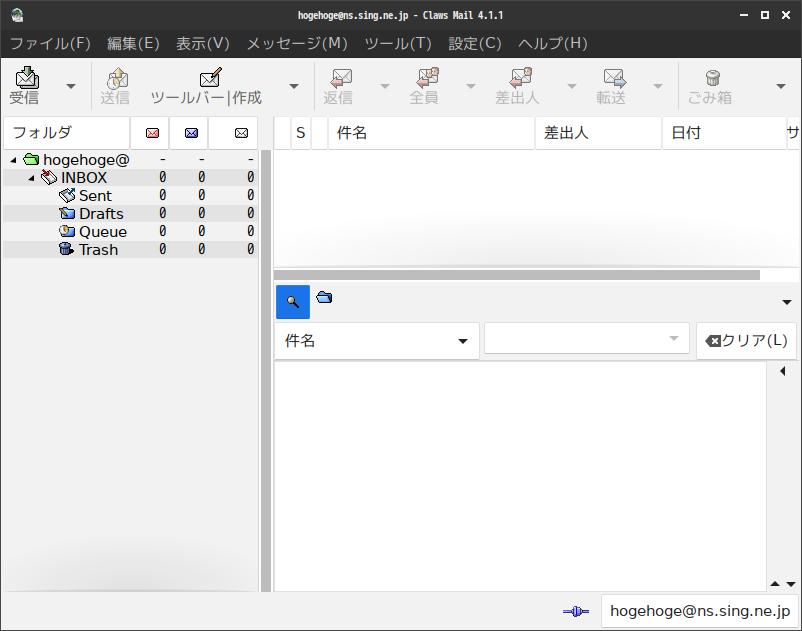The height and width of the screenshot is (631, 802).
Task: Open the dropdown arrow next to 作成
Action: [294, 86]
